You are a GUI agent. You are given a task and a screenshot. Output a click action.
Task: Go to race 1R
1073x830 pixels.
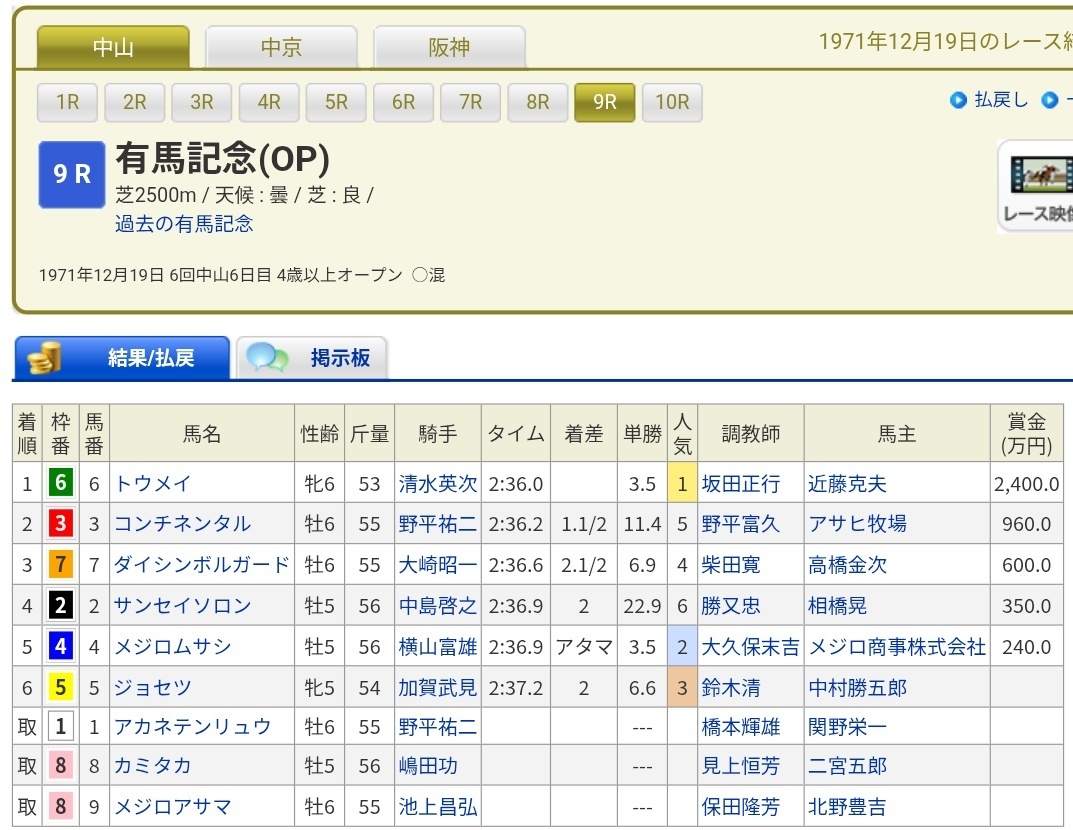tap(67, 102)
